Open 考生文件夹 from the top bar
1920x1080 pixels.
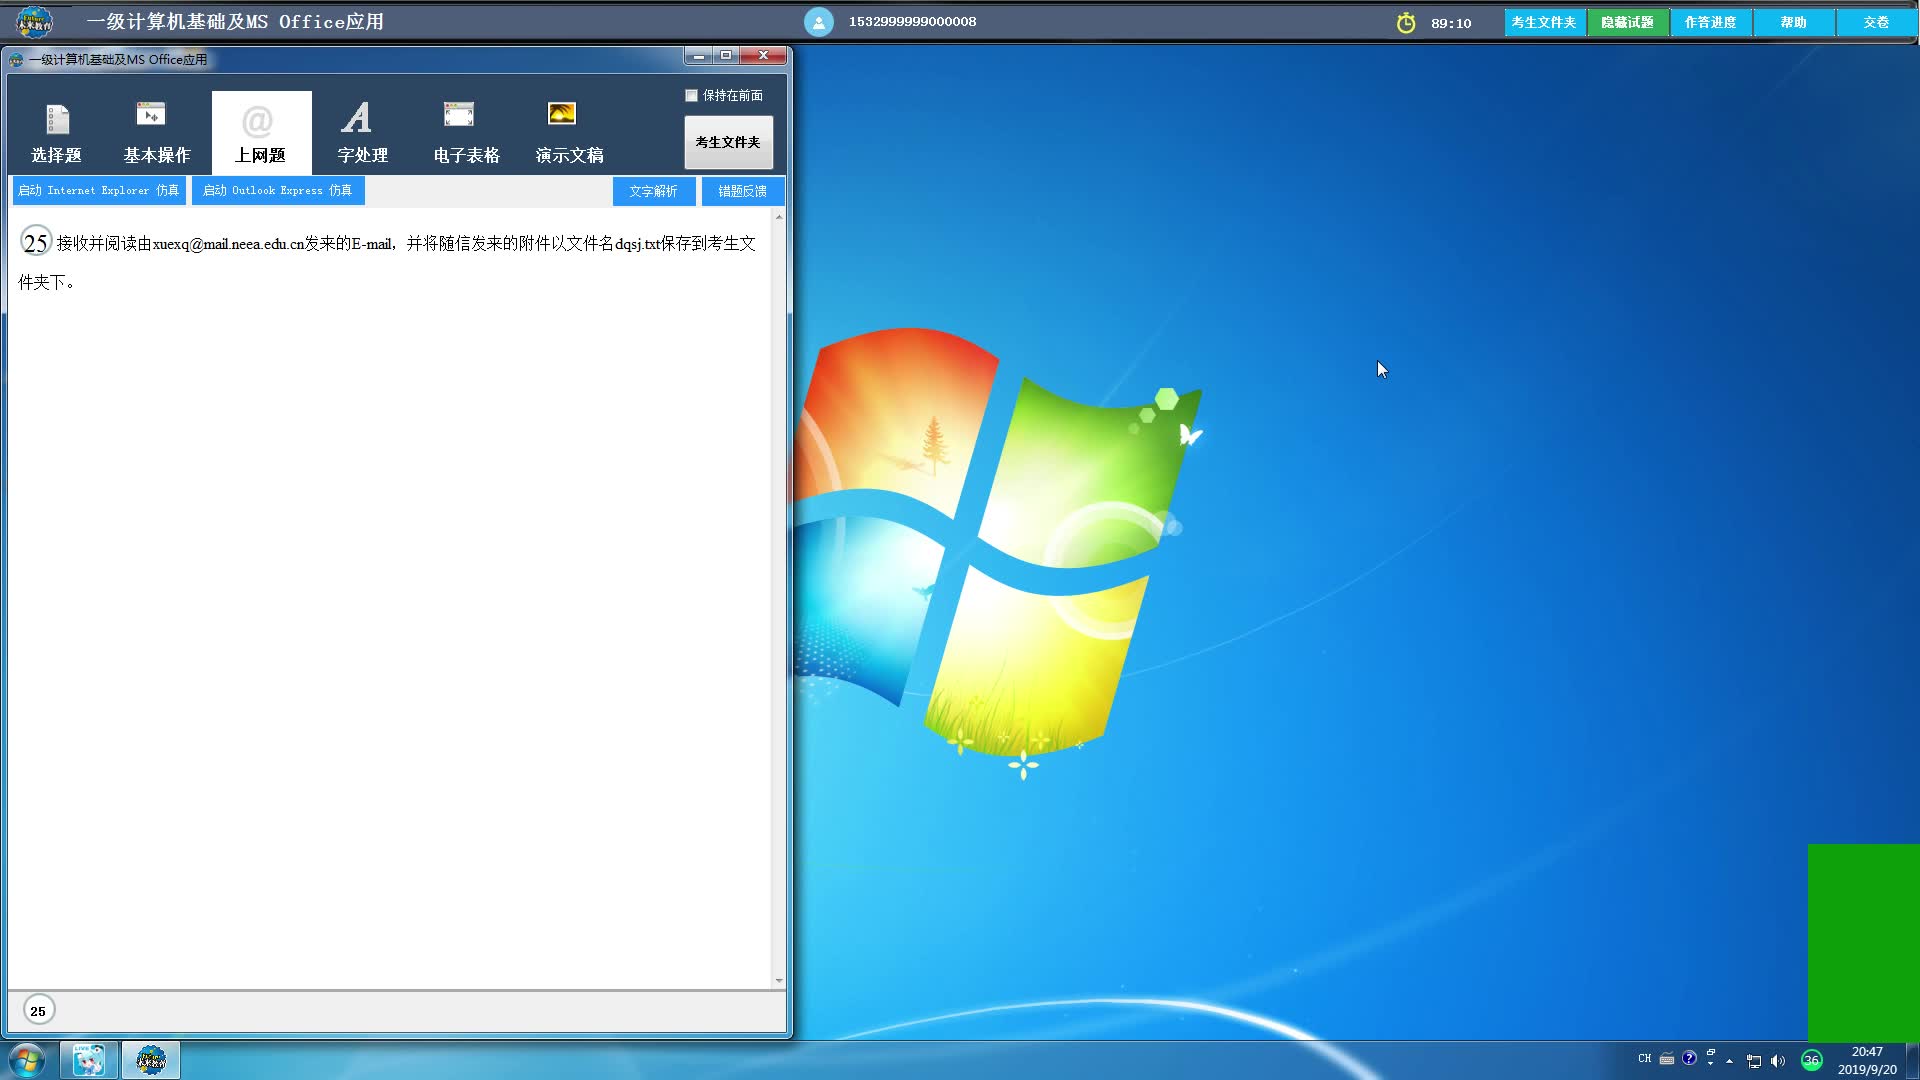pos(1544,22)
